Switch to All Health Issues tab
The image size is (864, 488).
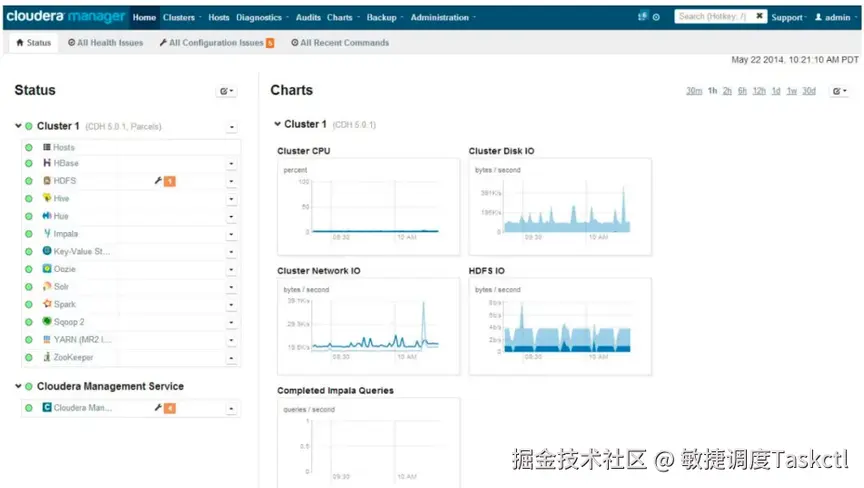point(105,42)
